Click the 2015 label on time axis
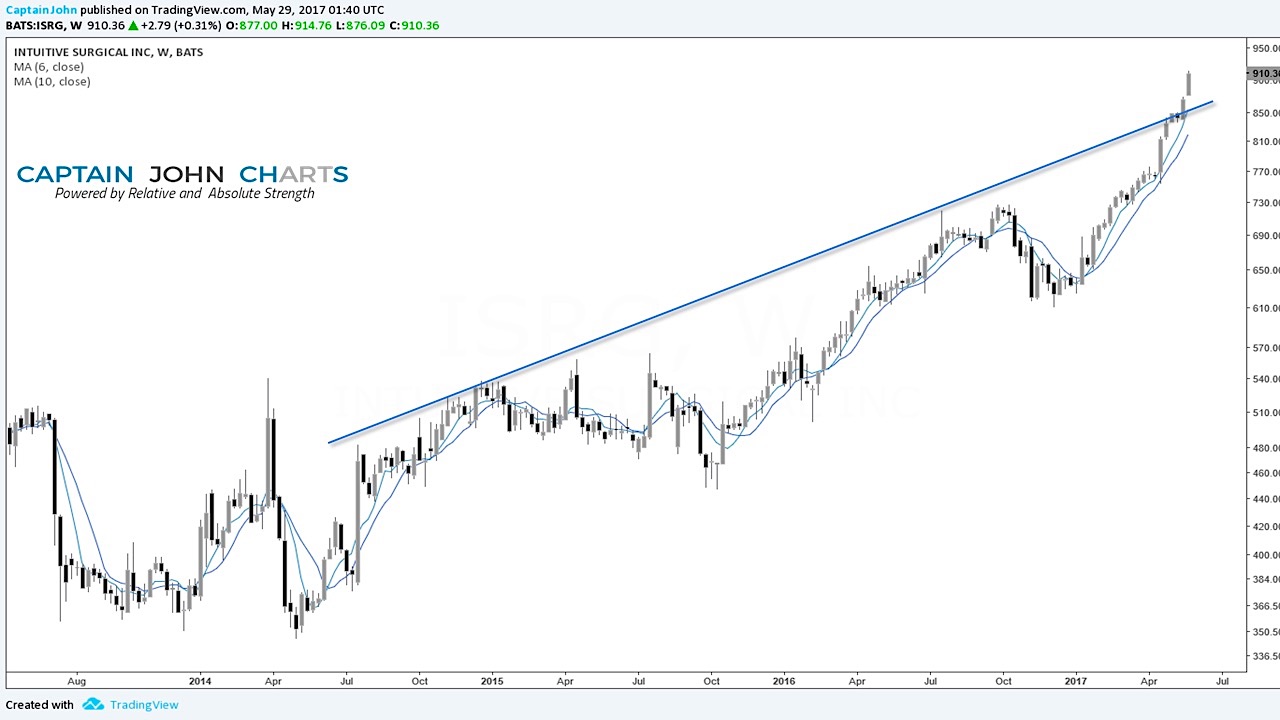 coord(491,681)
